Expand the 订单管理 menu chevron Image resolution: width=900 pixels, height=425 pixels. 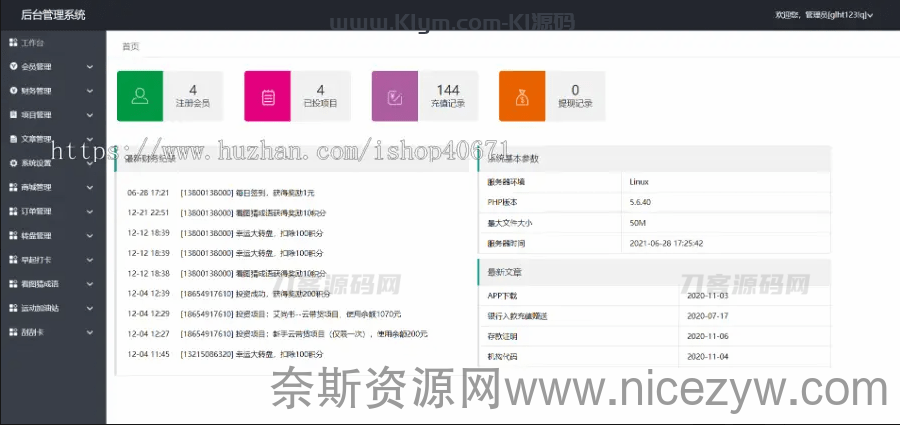tap(90, 212)
